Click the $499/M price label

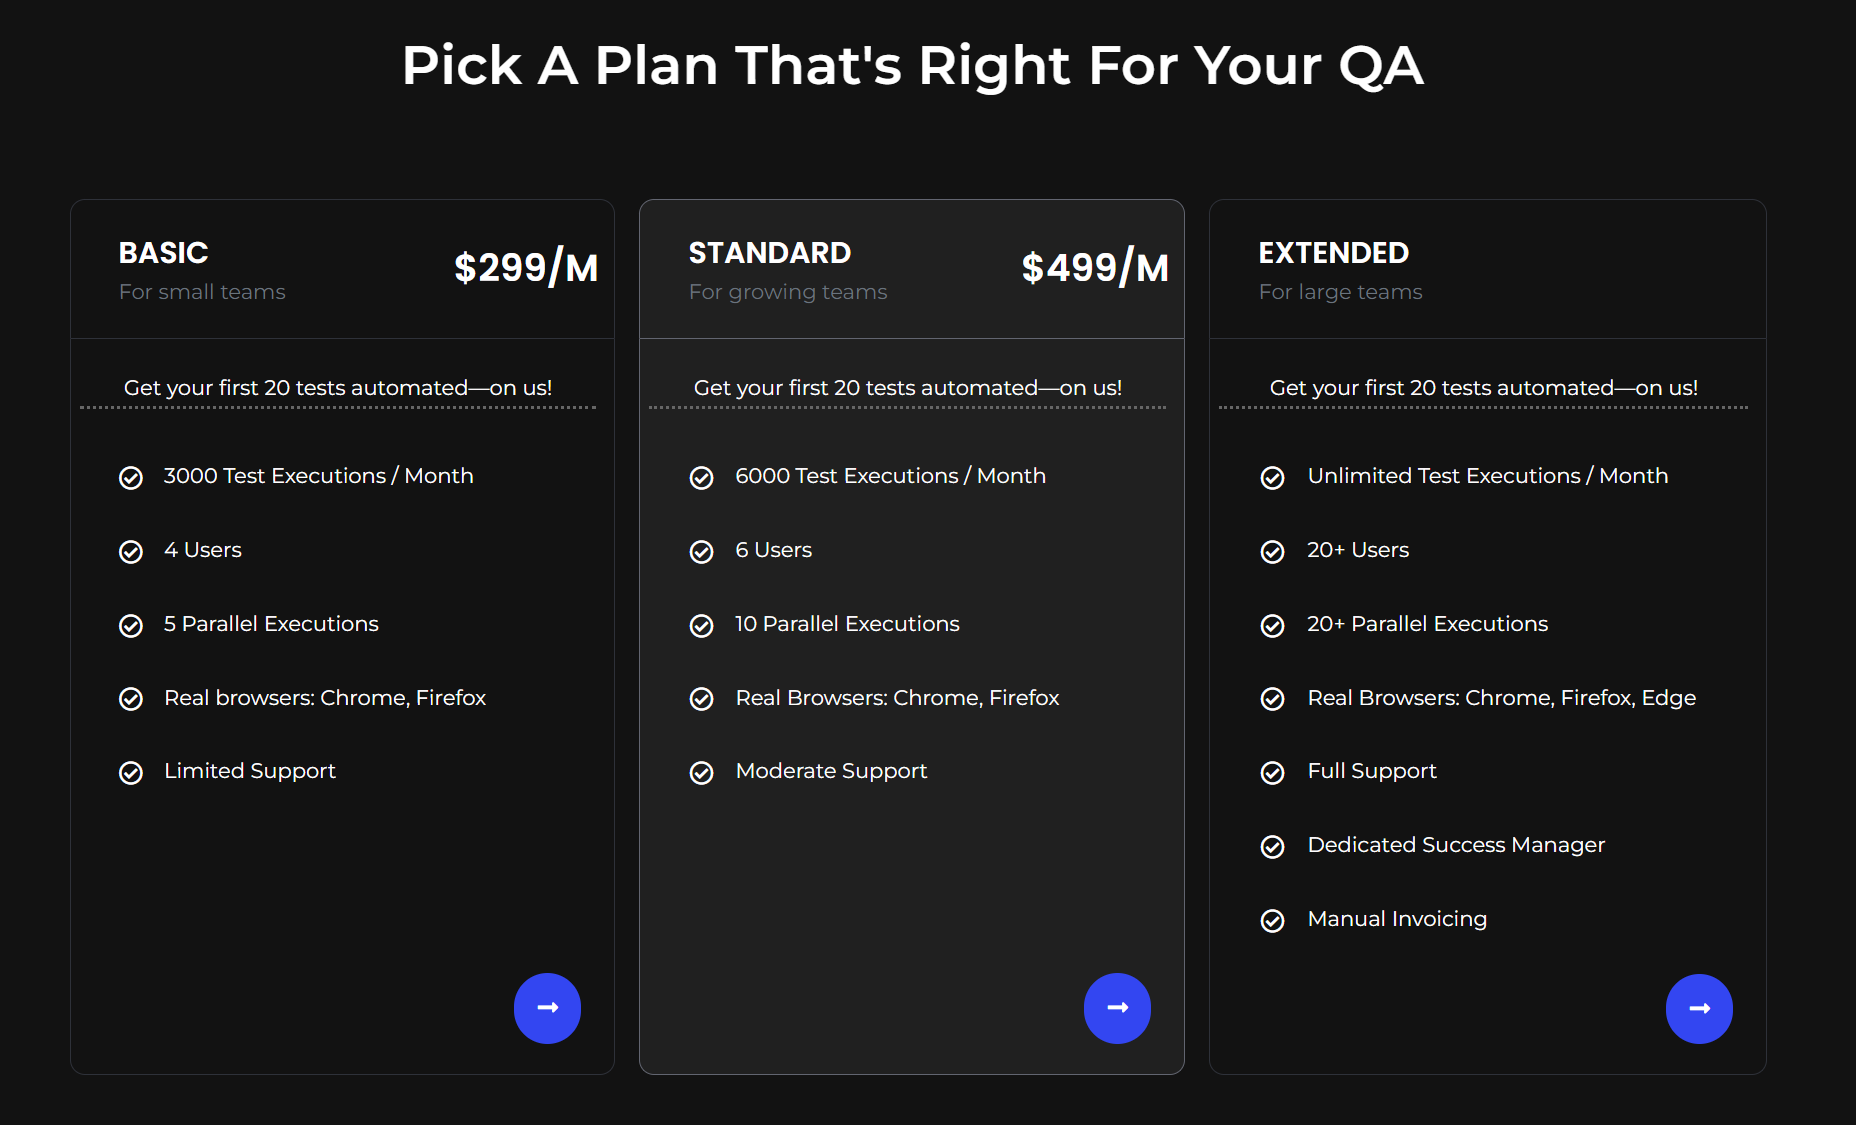1095,268
